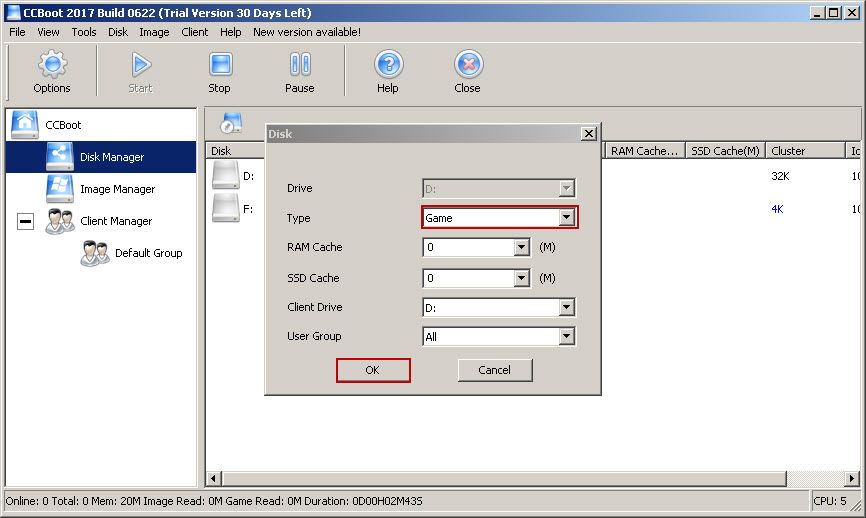Click the RAM Cache column header
866x518 pixels.
coord(645,151)
